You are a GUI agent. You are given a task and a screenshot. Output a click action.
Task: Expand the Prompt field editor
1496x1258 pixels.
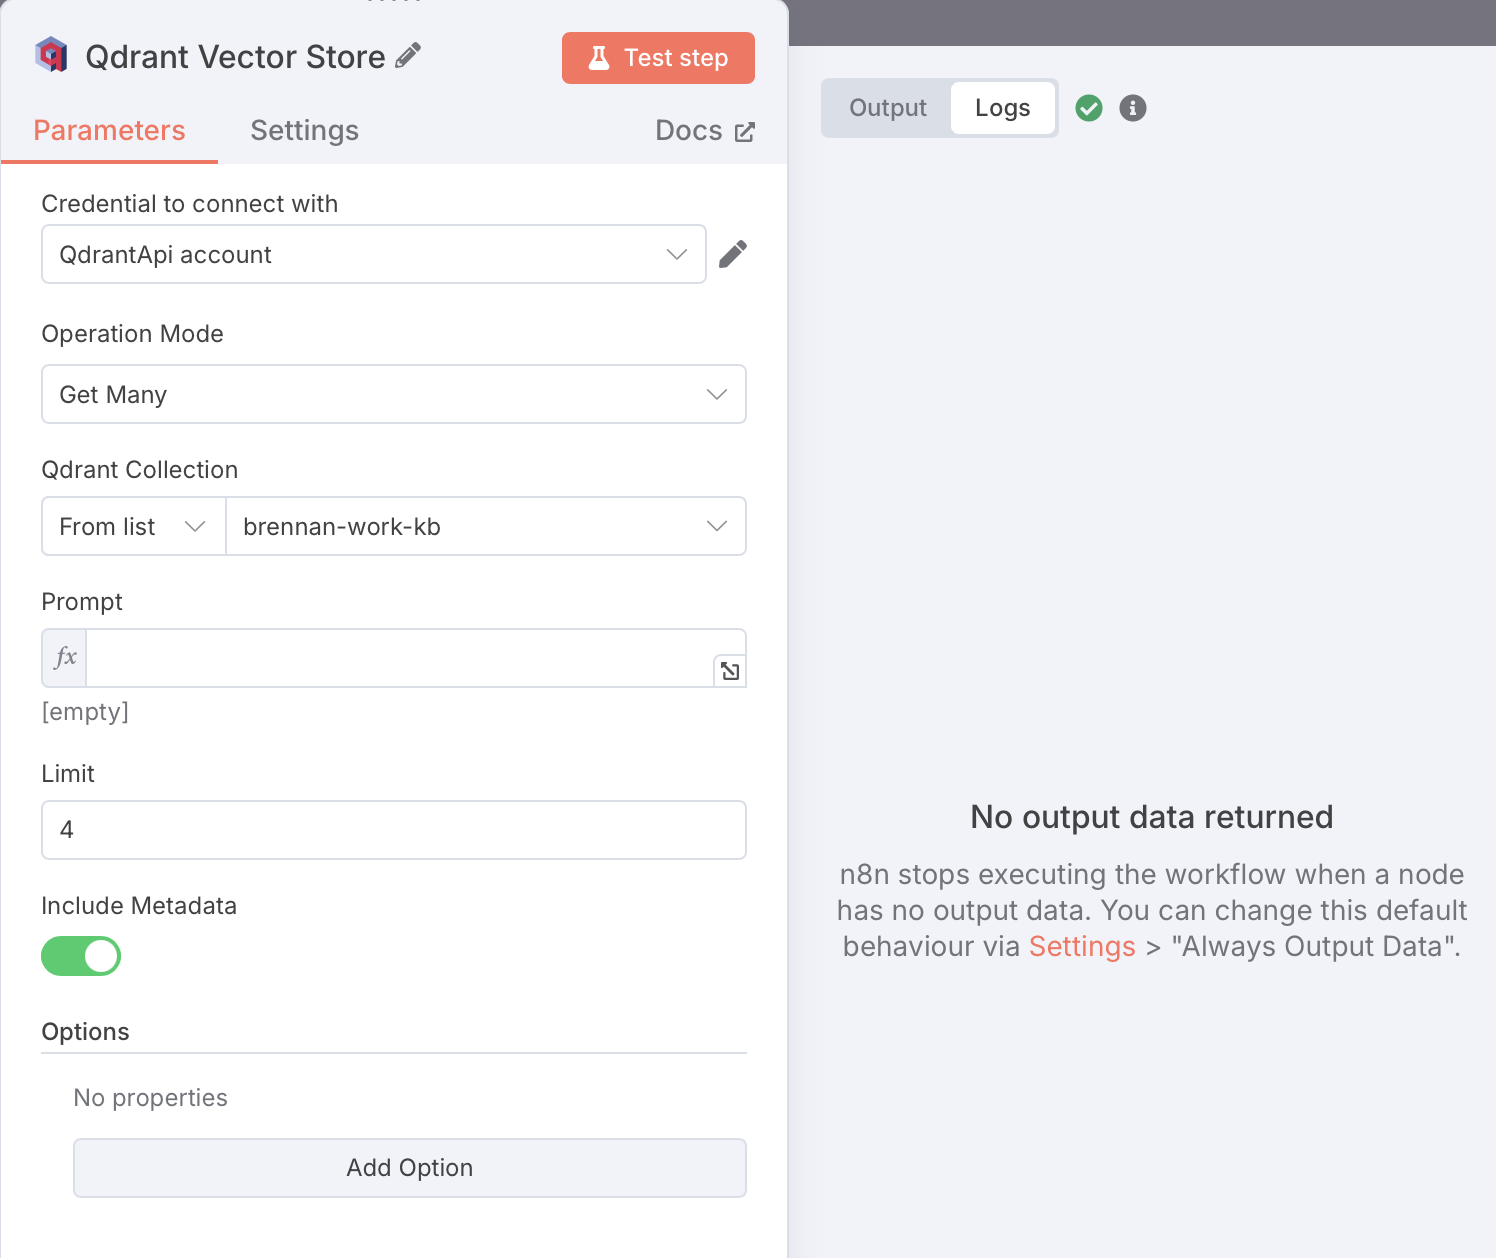pos(730,671)
